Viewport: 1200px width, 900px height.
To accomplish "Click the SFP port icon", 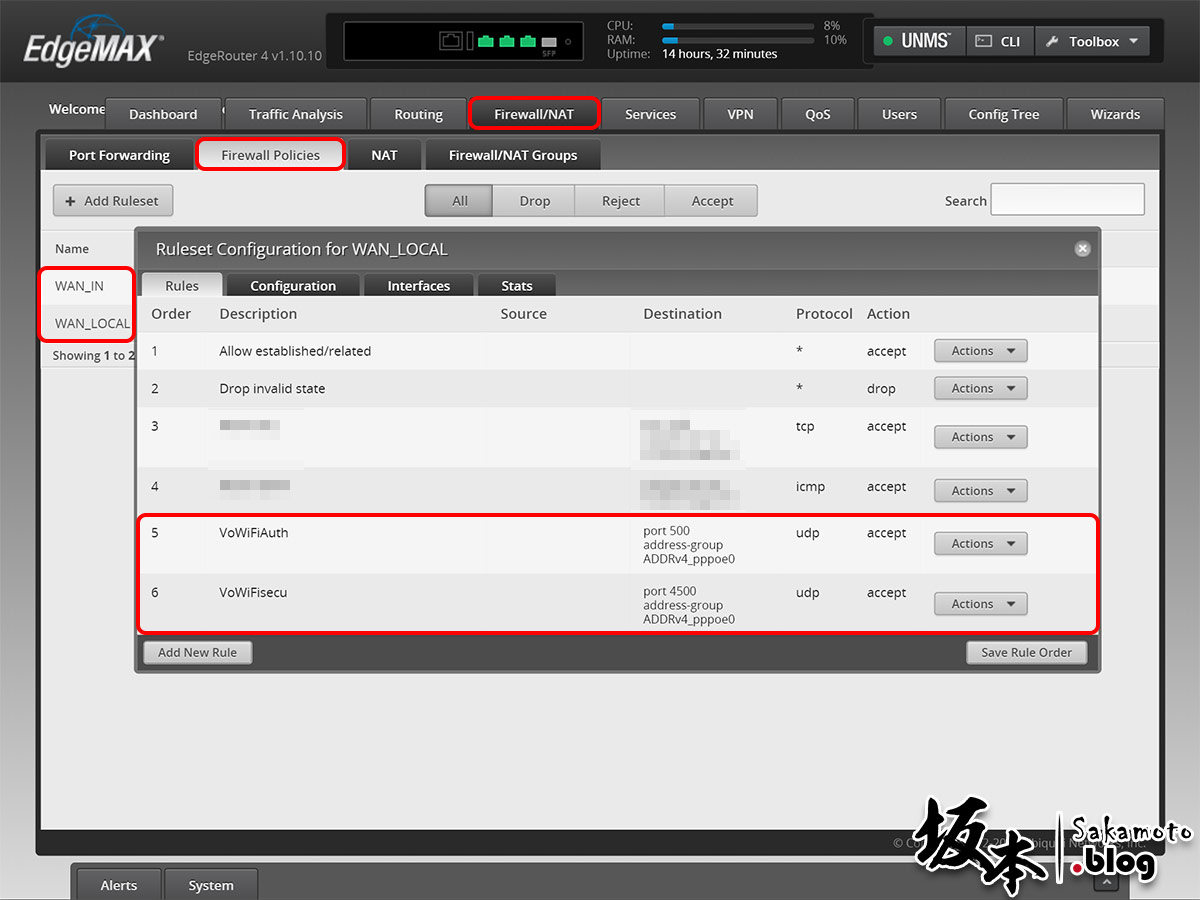I will (548, 42).
